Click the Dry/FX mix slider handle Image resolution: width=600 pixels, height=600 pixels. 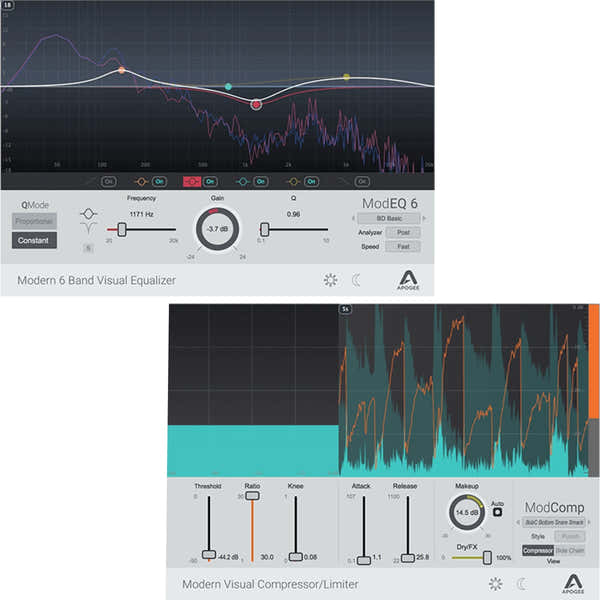pyautogui.click(x=487, y=558)
